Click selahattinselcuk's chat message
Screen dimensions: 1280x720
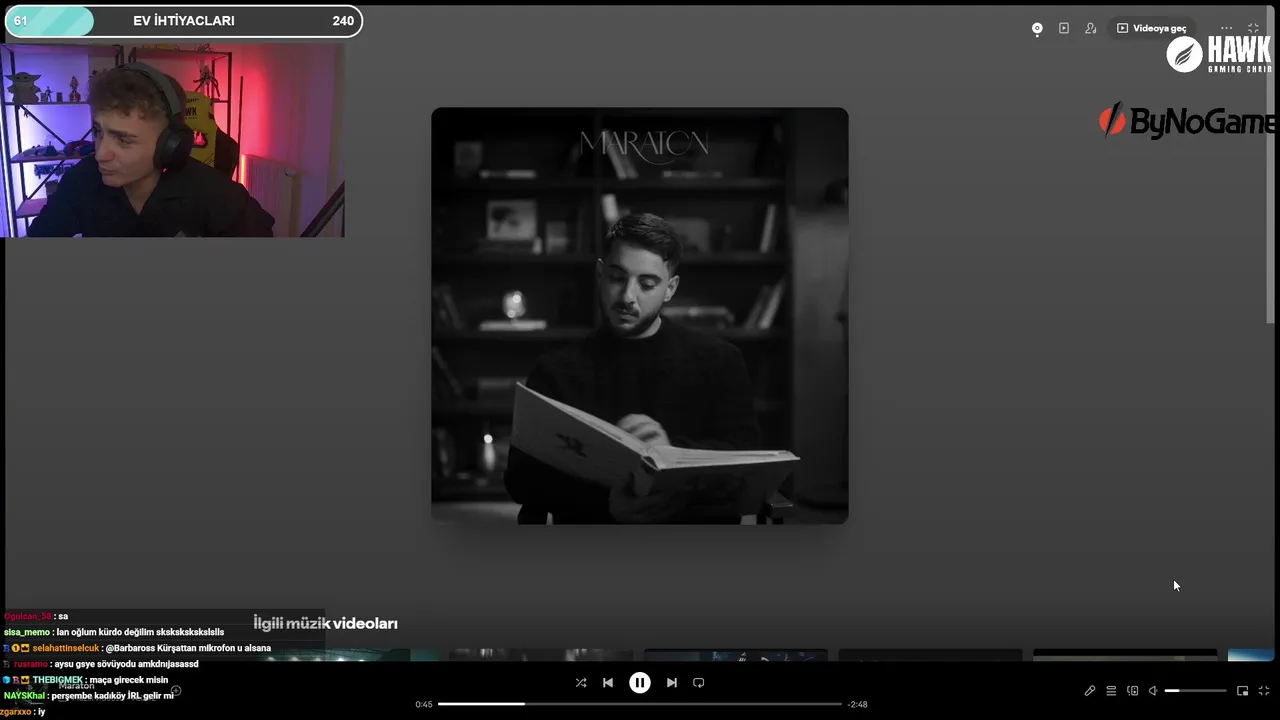pos(138,648)
